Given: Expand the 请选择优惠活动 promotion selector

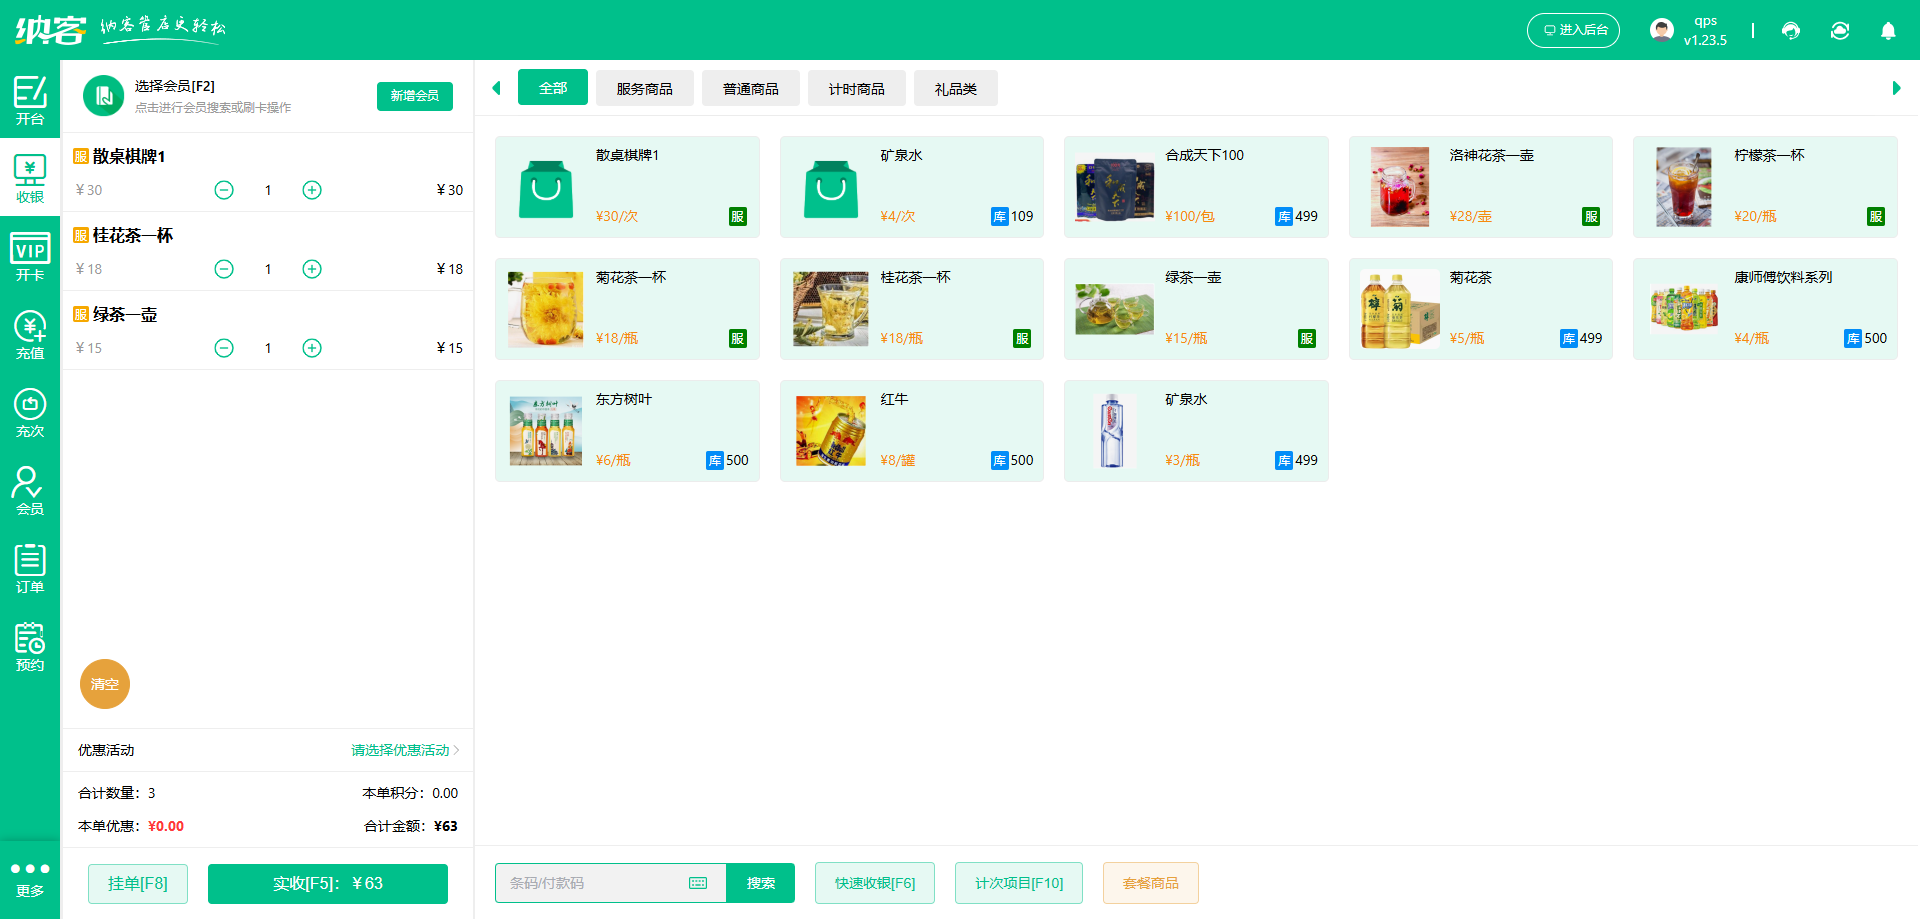Looking at the screenshot, I should pos(400,750).
